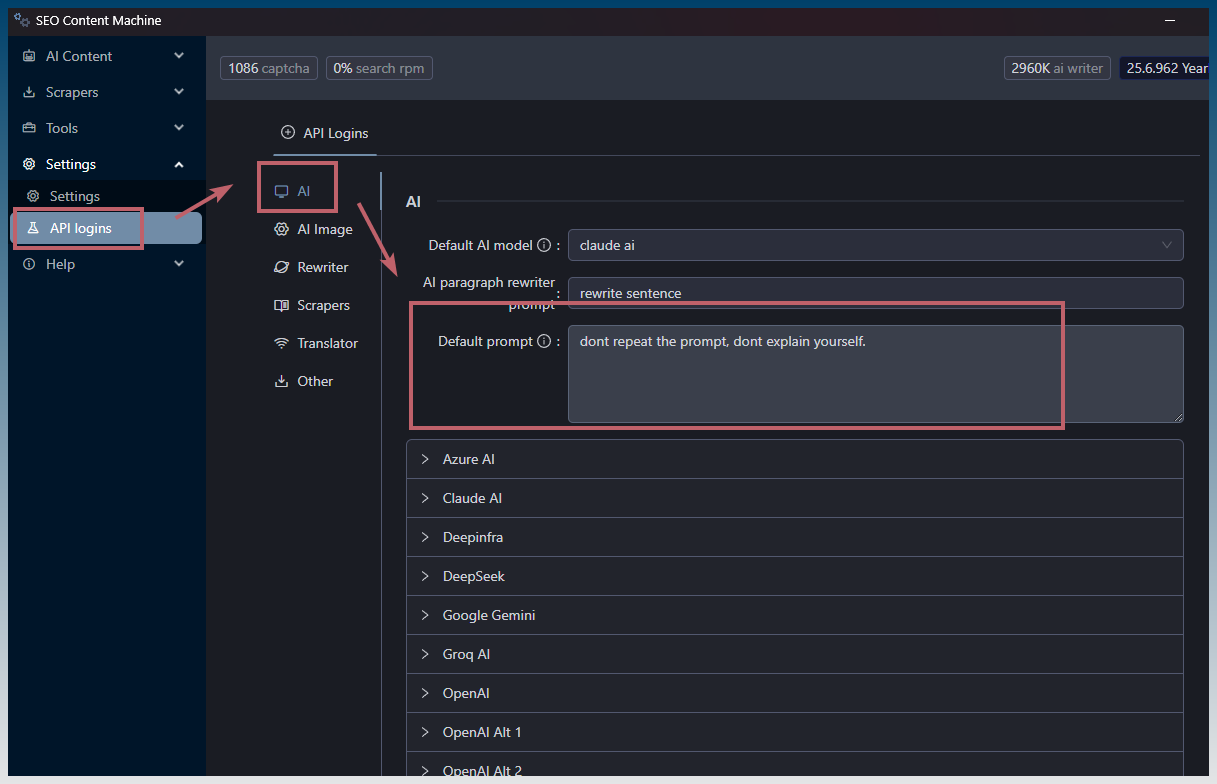The image size is (1217, 784).
Task: Expand the OpenAI section
Action: coord(794,693)
